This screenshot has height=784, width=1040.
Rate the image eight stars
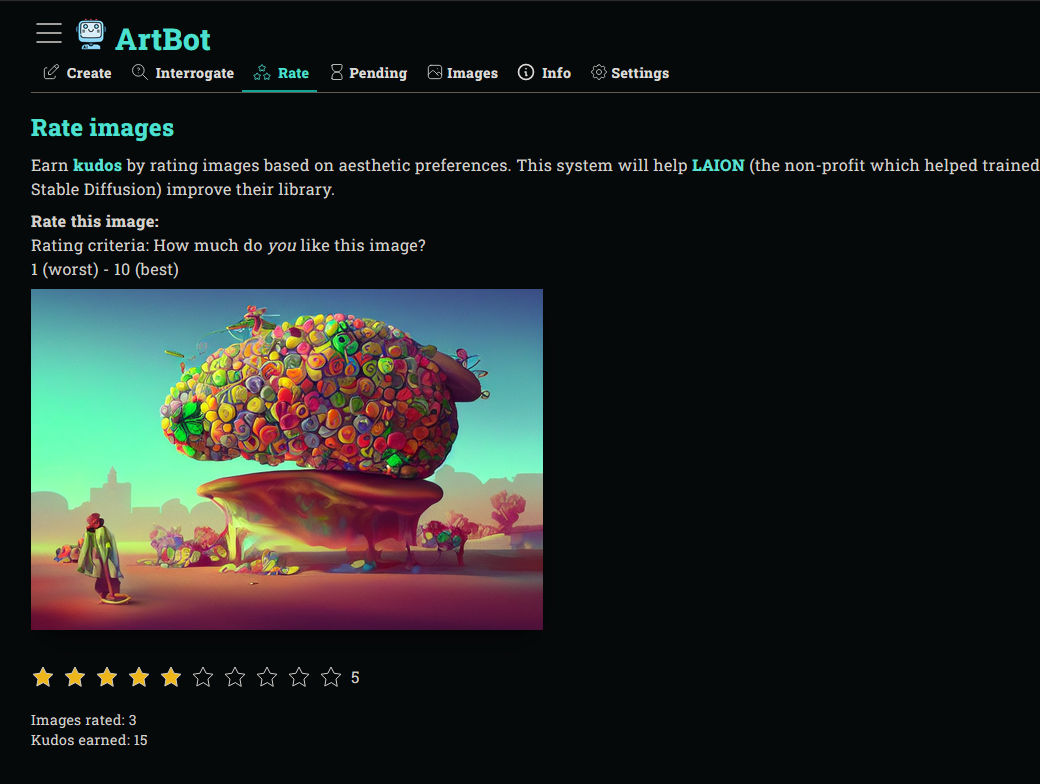(x=267, y=677)
